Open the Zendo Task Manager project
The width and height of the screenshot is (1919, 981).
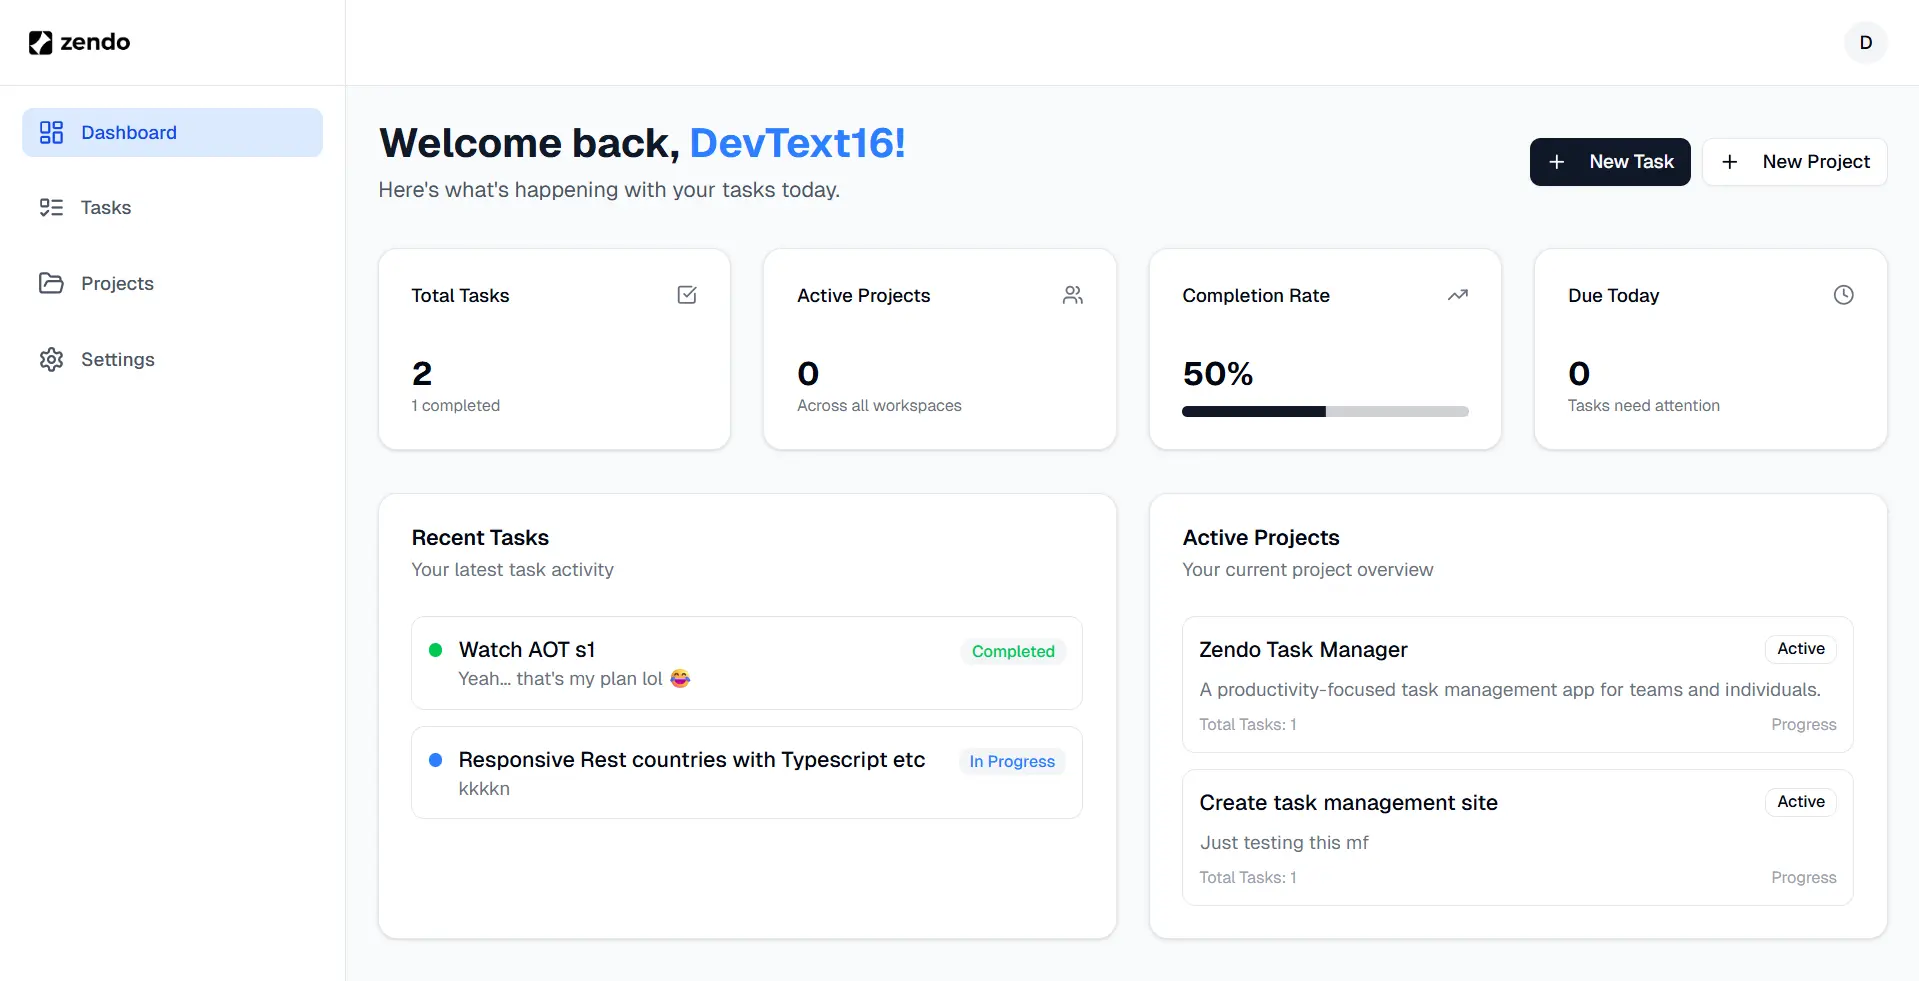[x=1302, y=650]
